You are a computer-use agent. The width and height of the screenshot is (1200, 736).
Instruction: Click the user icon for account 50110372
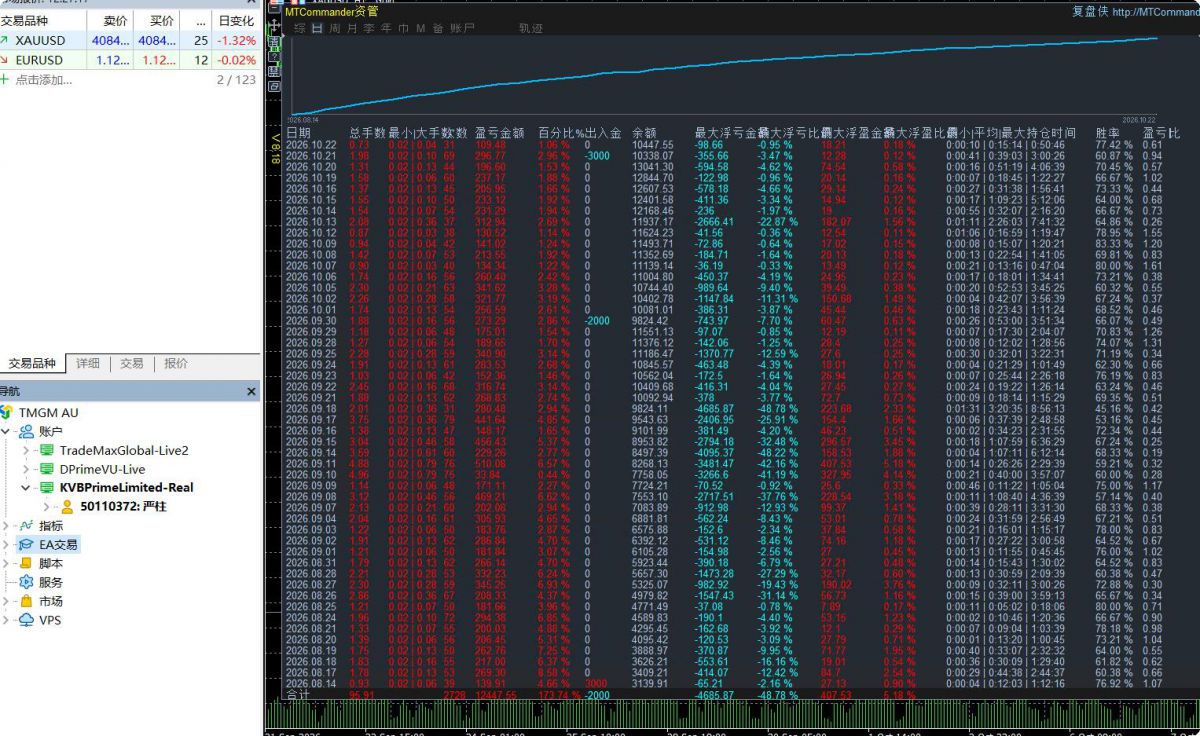tap(67, 507)
